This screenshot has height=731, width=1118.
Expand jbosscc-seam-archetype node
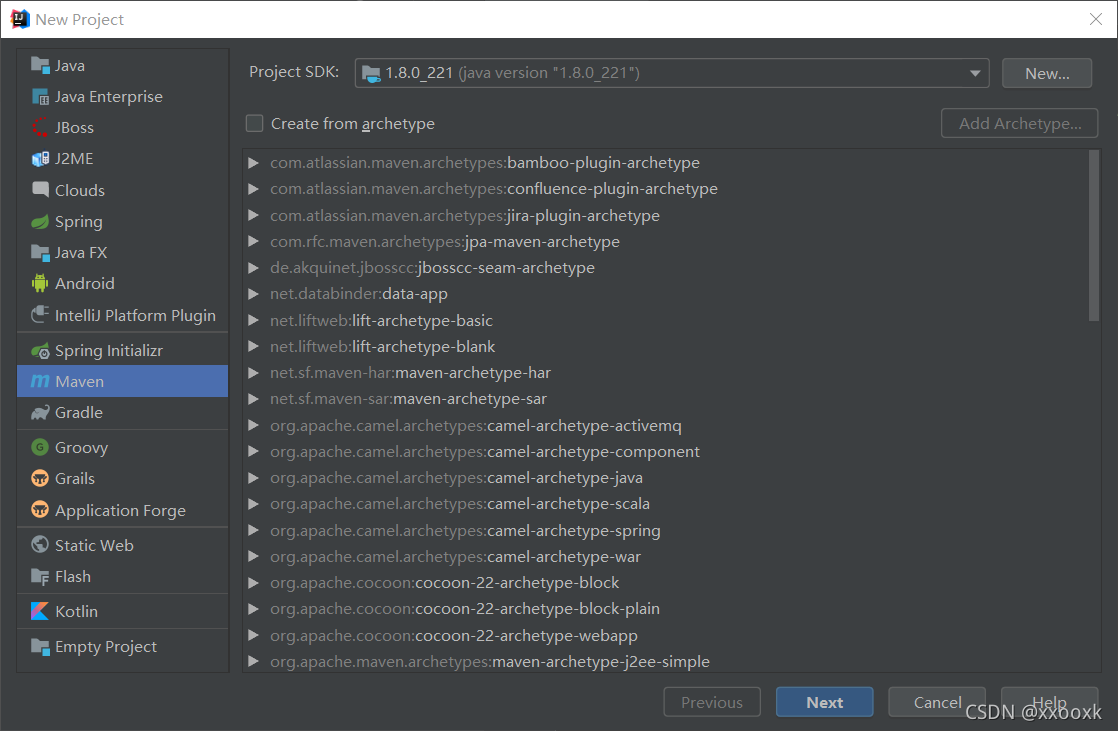point(253,267)
